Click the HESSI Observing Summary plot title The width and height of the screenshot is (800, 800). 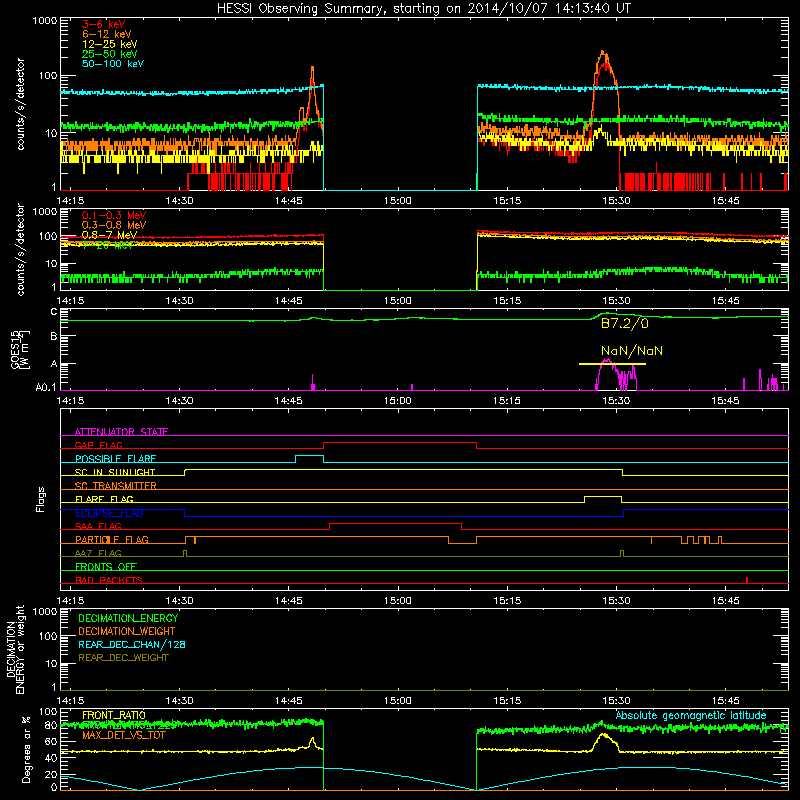pyautogui.click(x=424, y=8)
